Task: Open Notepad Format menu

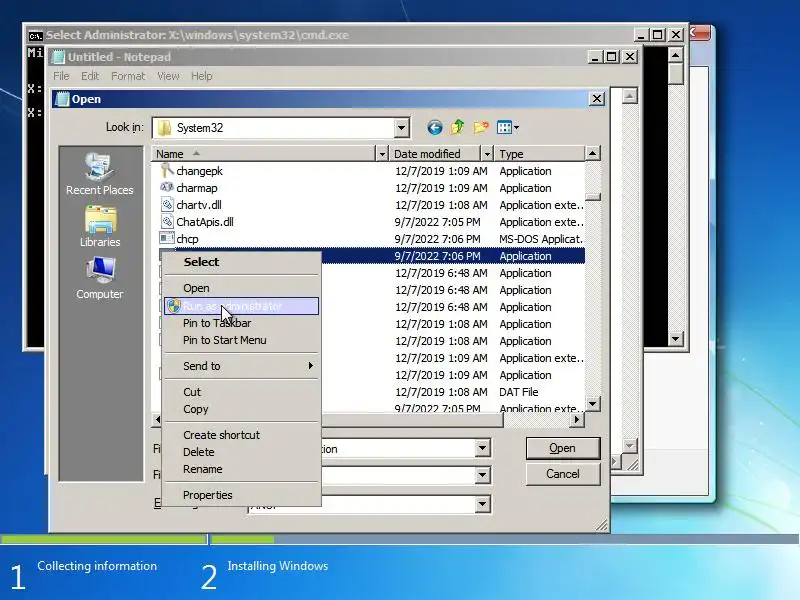Action: pyautogui.click(x=128, y=76)
